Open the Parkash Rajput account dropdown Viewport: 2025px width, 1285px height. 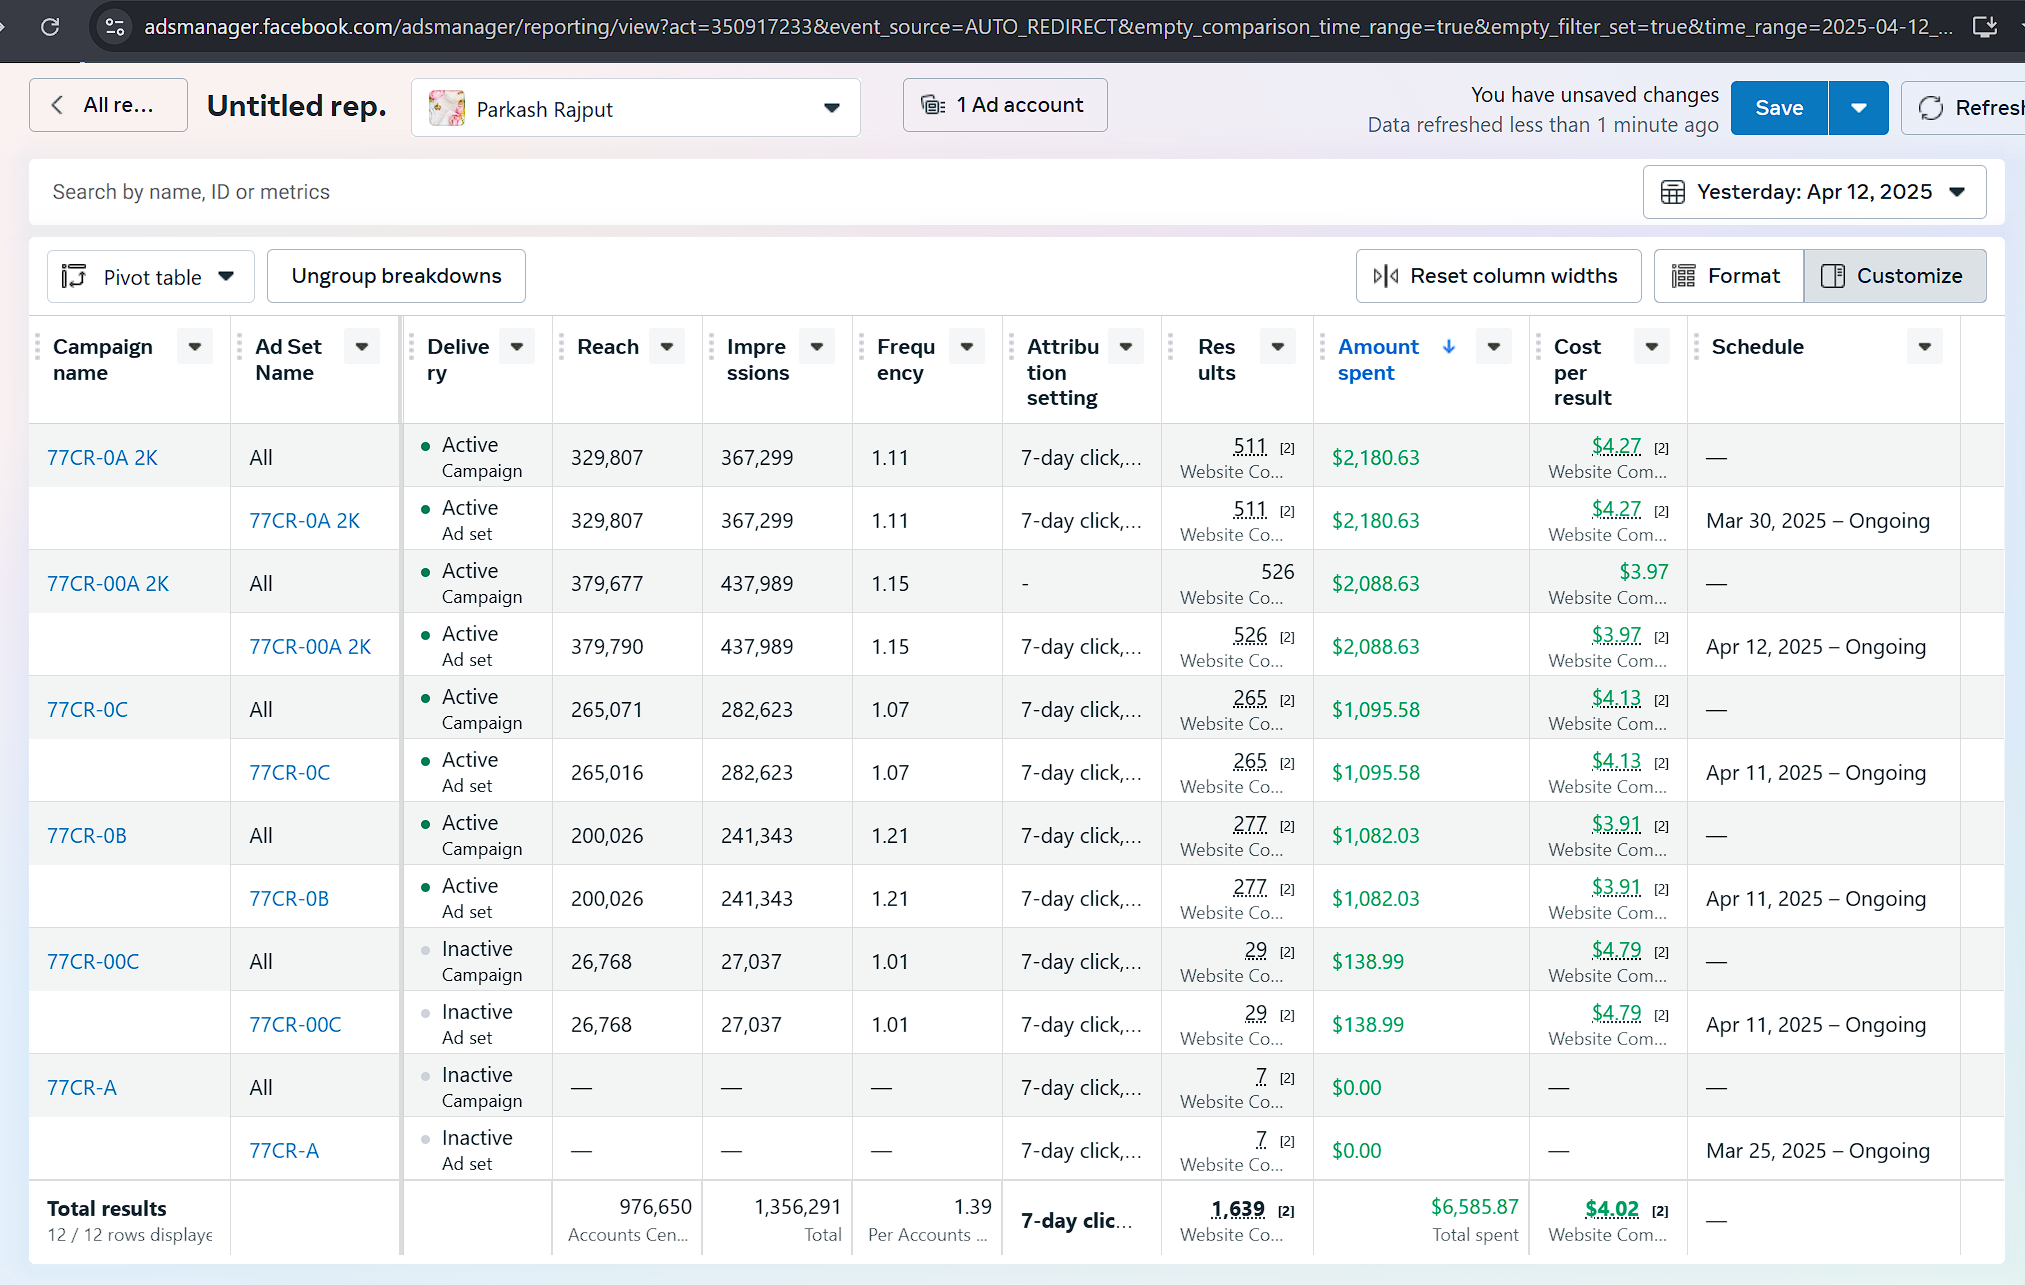click(636, 108)
